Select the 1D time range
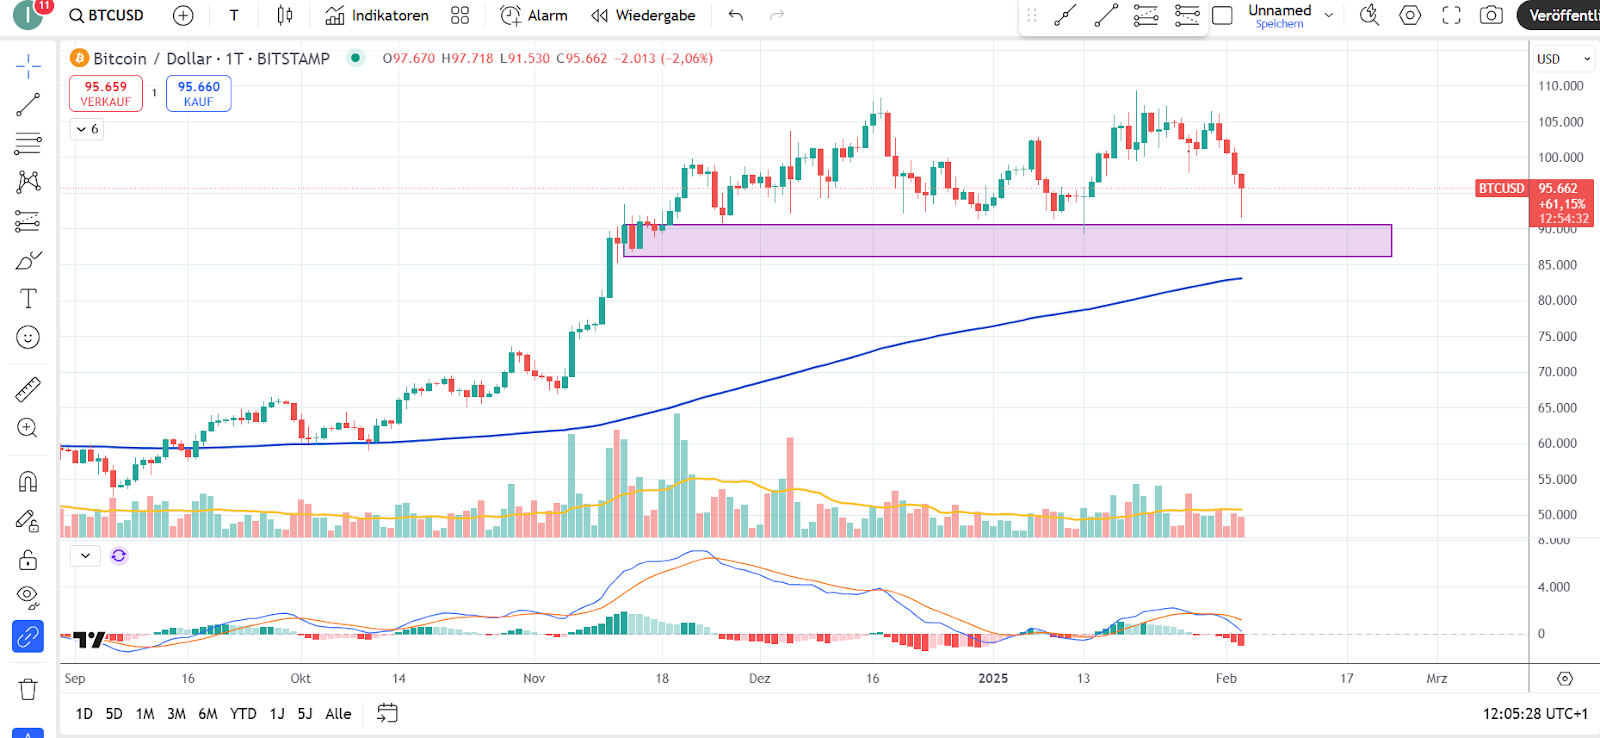 [84, 714]
